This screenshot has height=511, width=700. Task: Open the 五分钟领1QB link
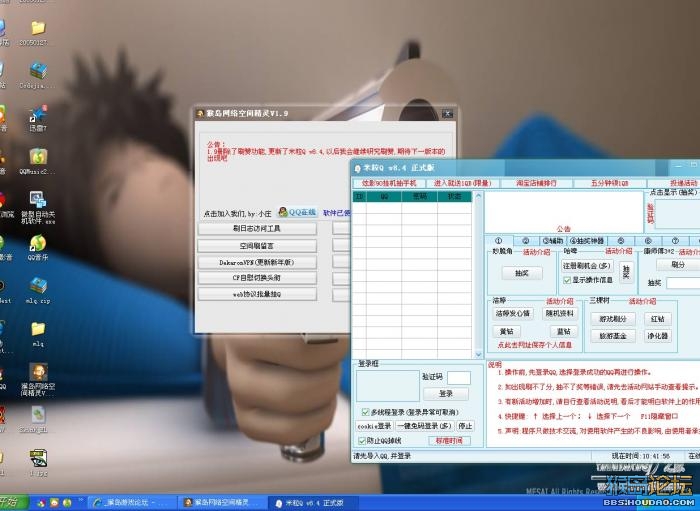click(x=609, y=183)
